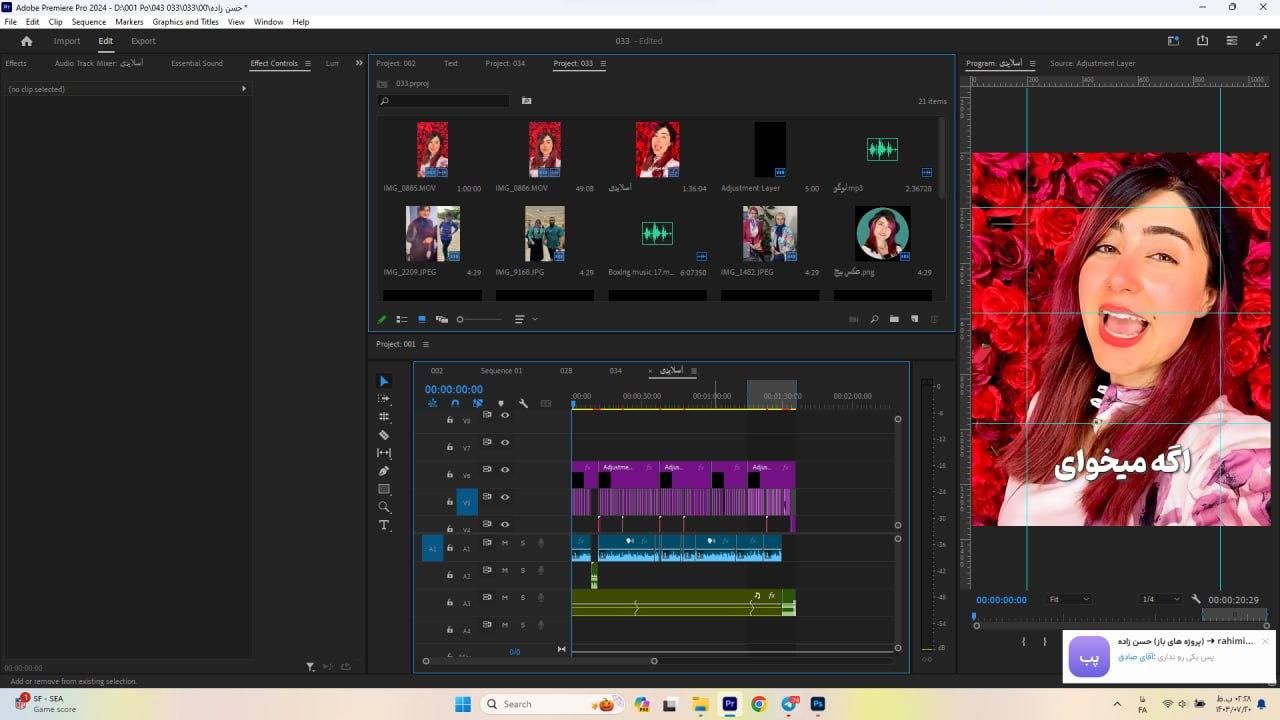Toggle lock on track A2
Image resolution: width=1280 pixels, height=720 pixels.
coord(450,575)
